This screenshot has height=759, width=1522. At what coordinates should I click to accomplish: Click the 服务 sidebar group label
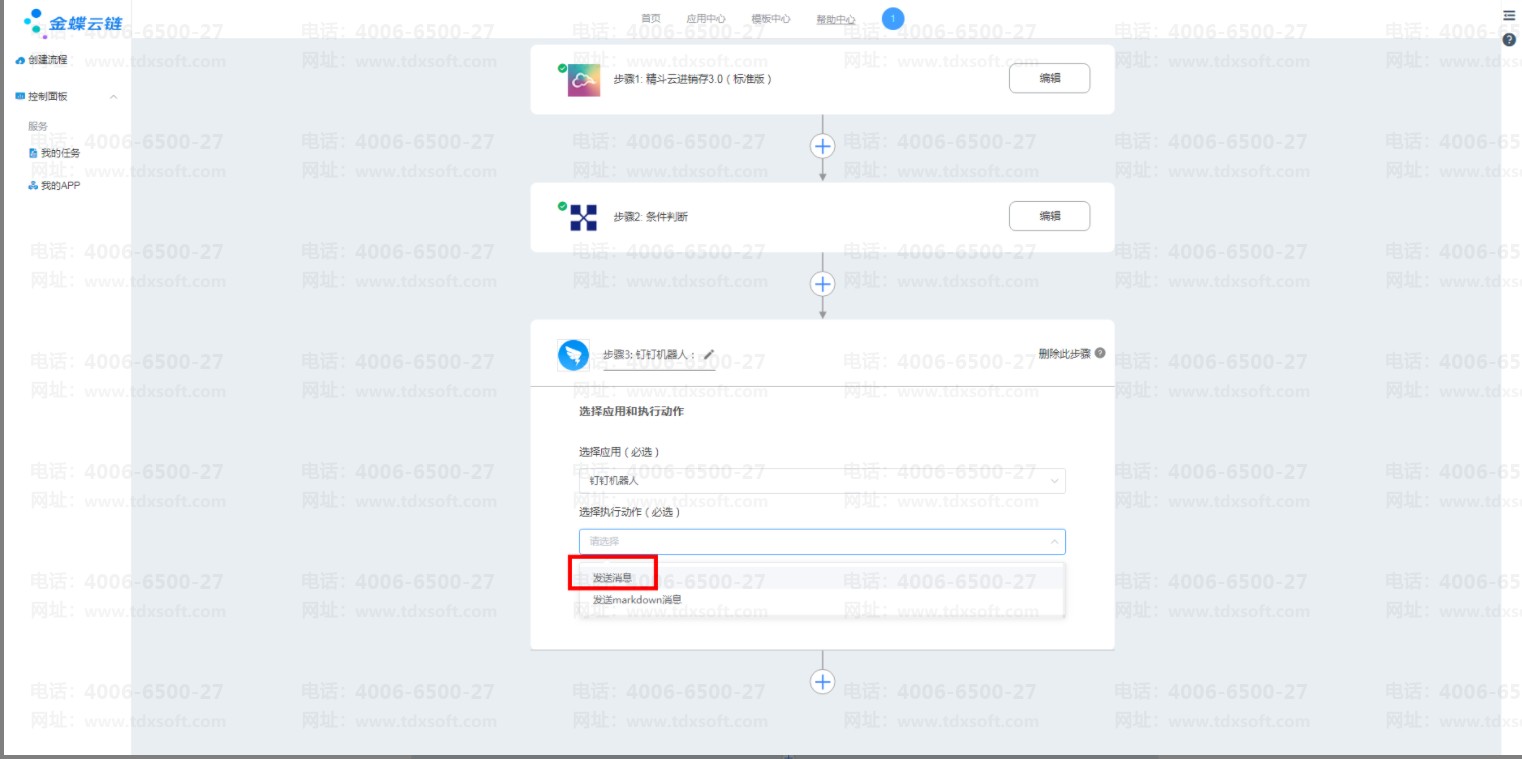[x=38, y=126]
